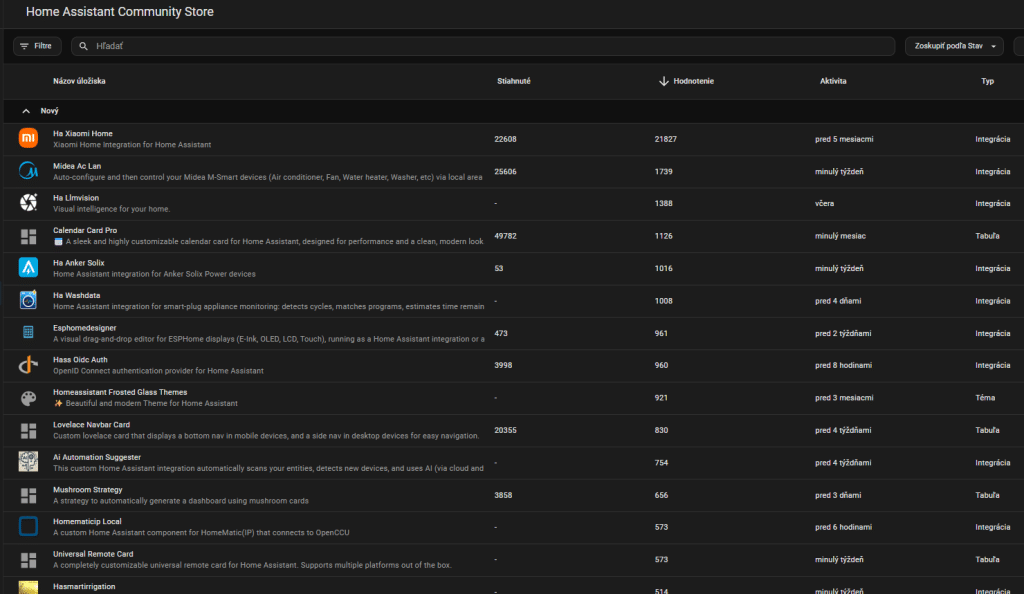The width and height of the screenshot is (1024, 594).
Task: Sort by Stiahnuté column
Action: pyautogui.click(x=514, y=81)
